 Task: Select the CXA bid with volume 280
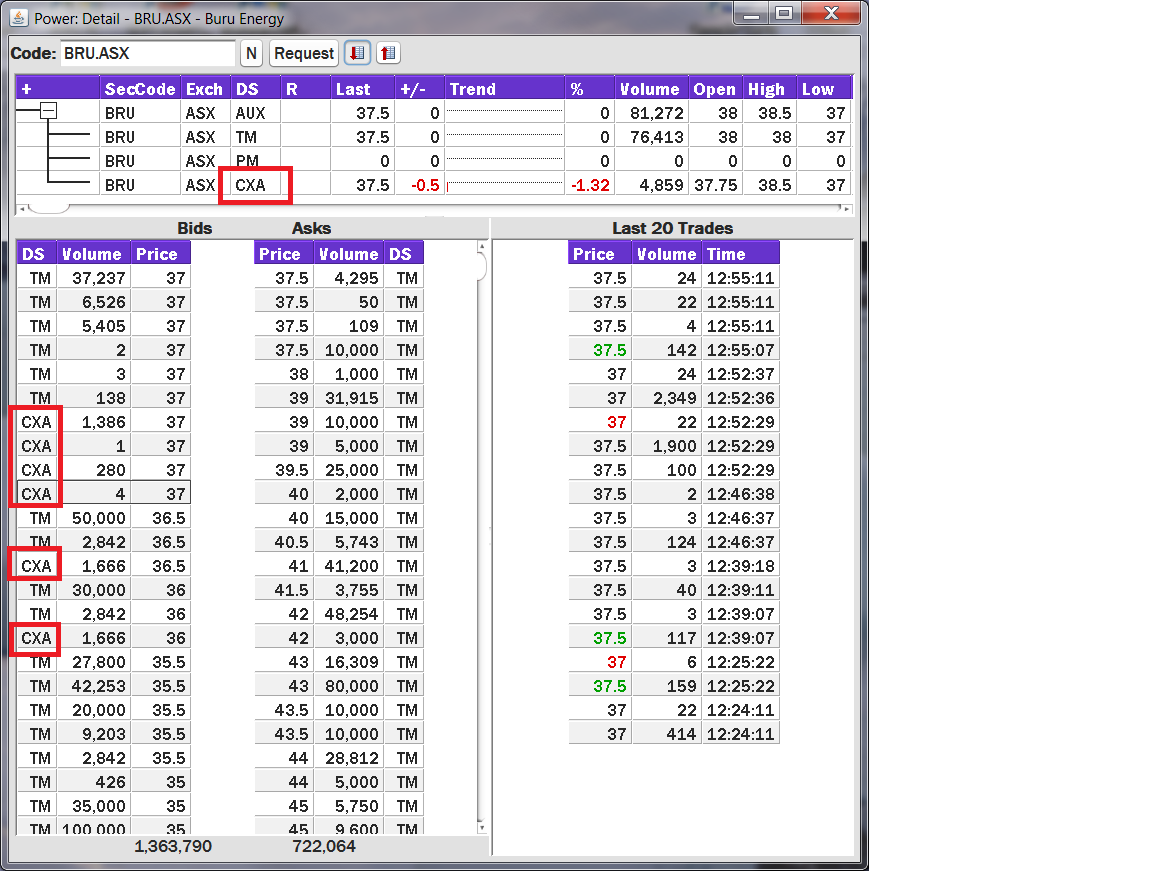tap(104, 470)
